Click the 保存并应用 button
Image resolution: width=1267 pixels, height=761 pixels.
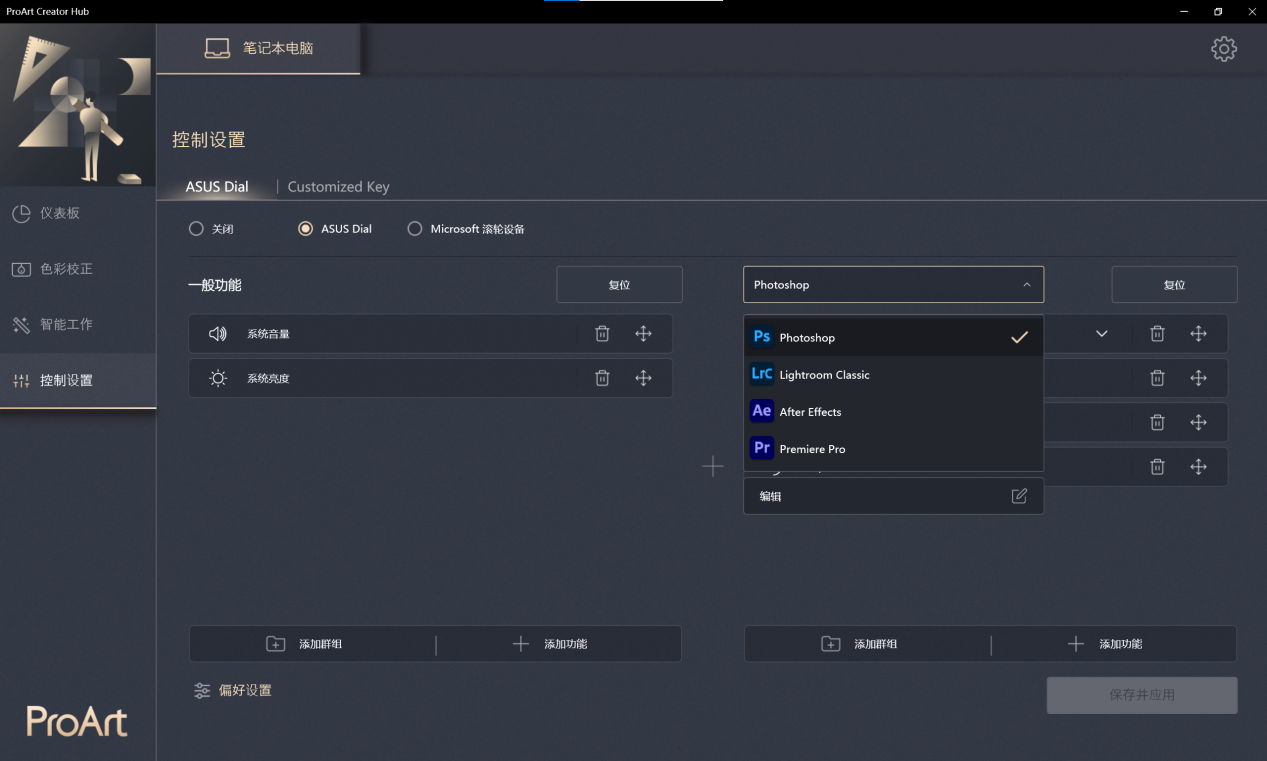point(1142,695)
